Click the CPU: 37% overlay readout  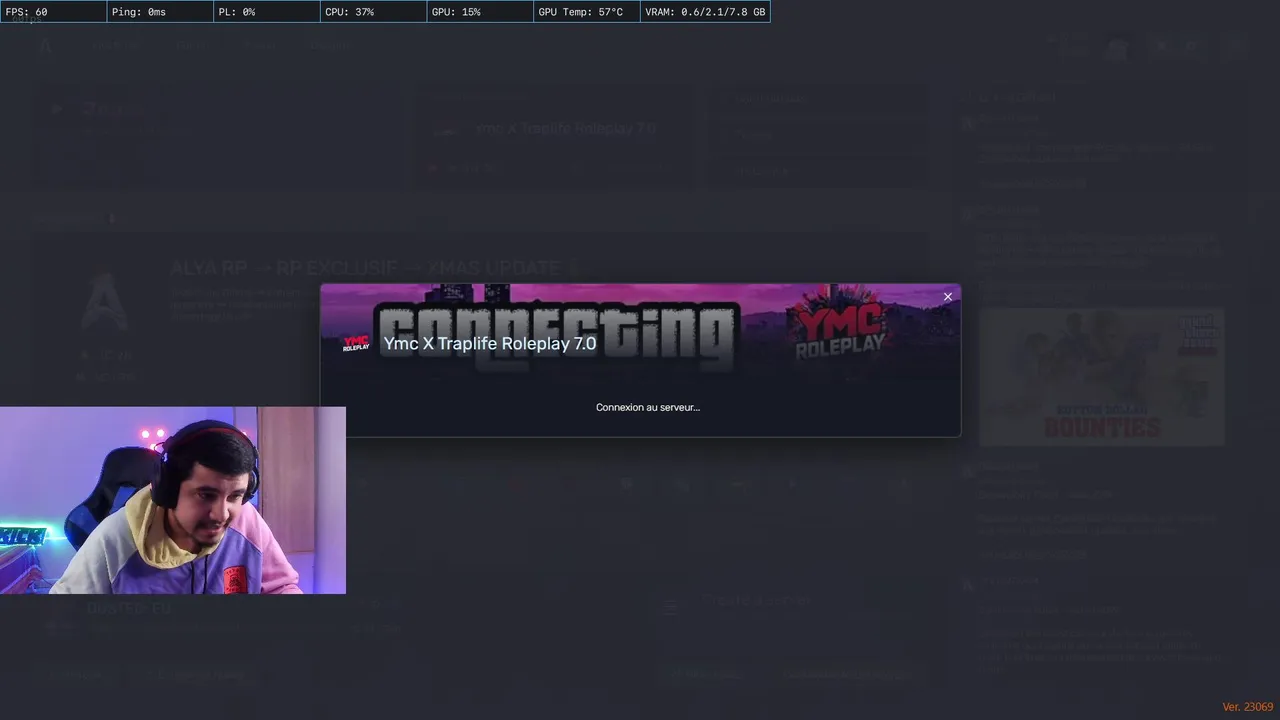tap(374, 12)
